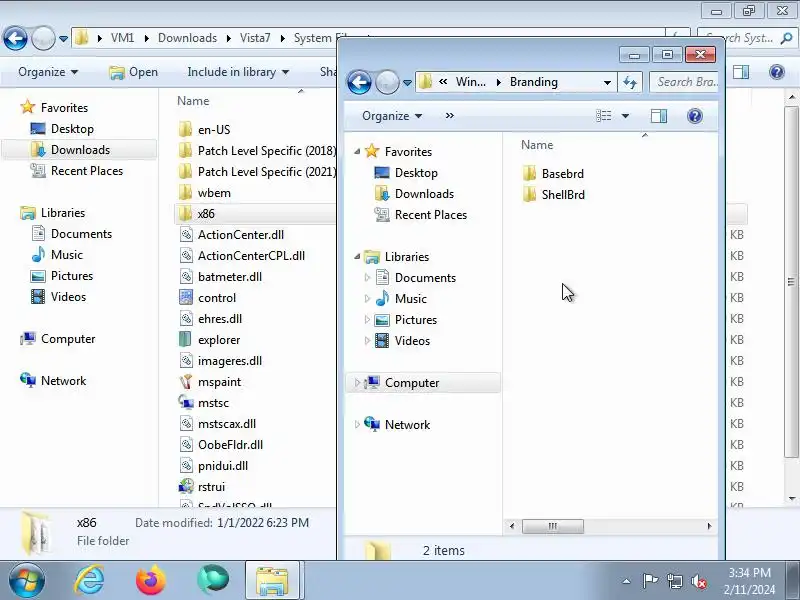Select control application file
800x600 pixels.
(208, 297)
